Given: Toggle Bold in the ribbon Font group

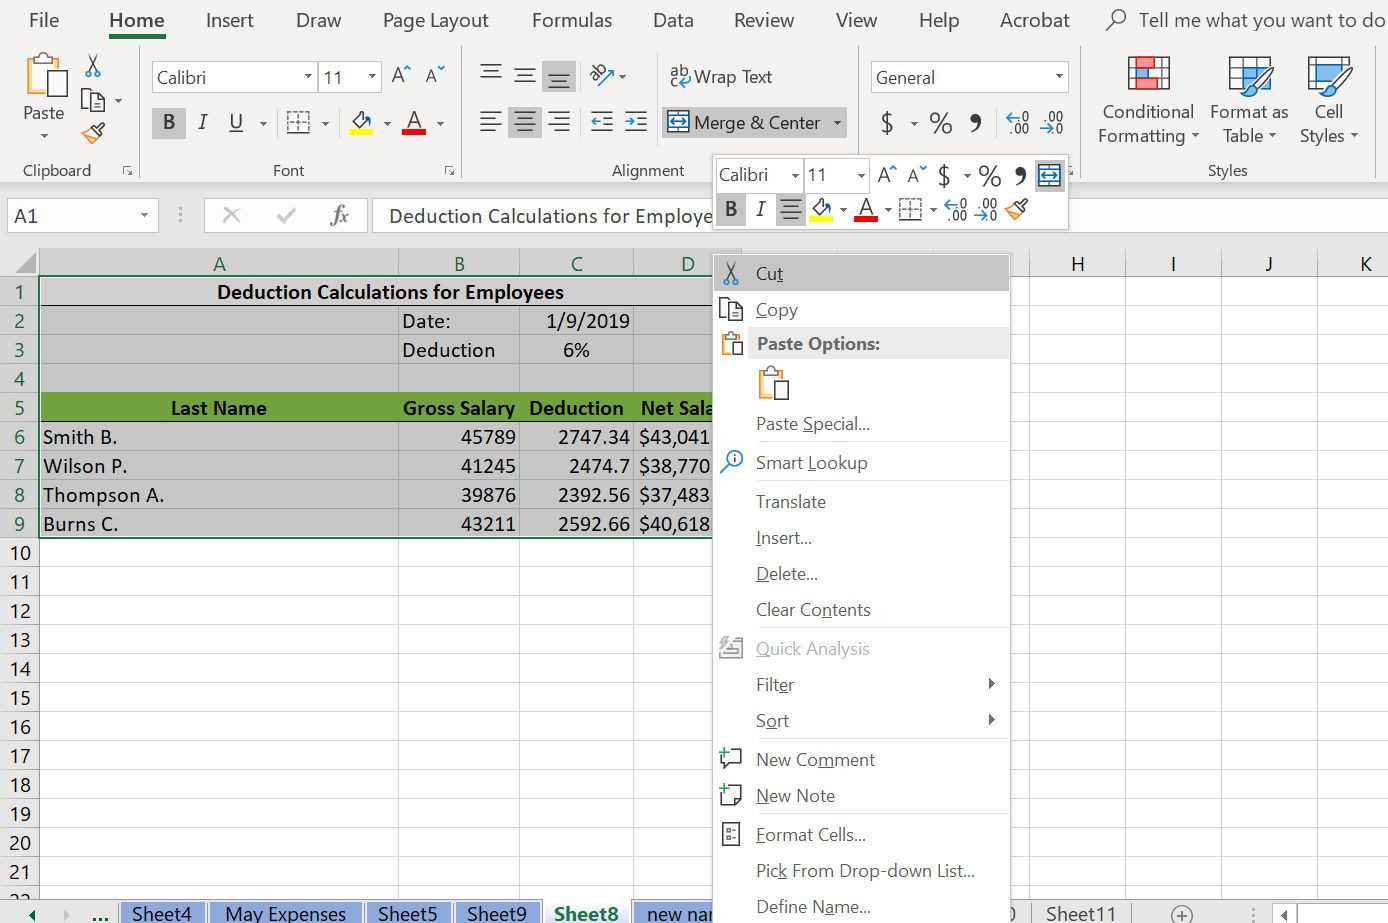Looking at the screenshot, I should pyautogui.click(x=168, y=122).
